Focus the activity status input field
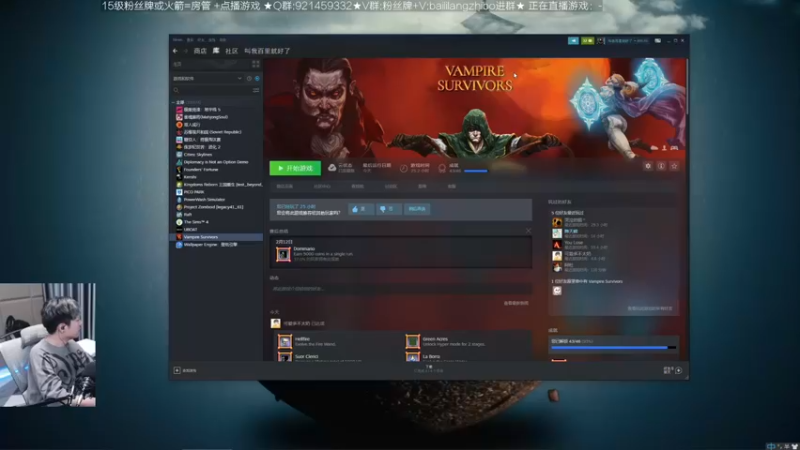Viewport: 800px width, 450px height. click(401, 288)
